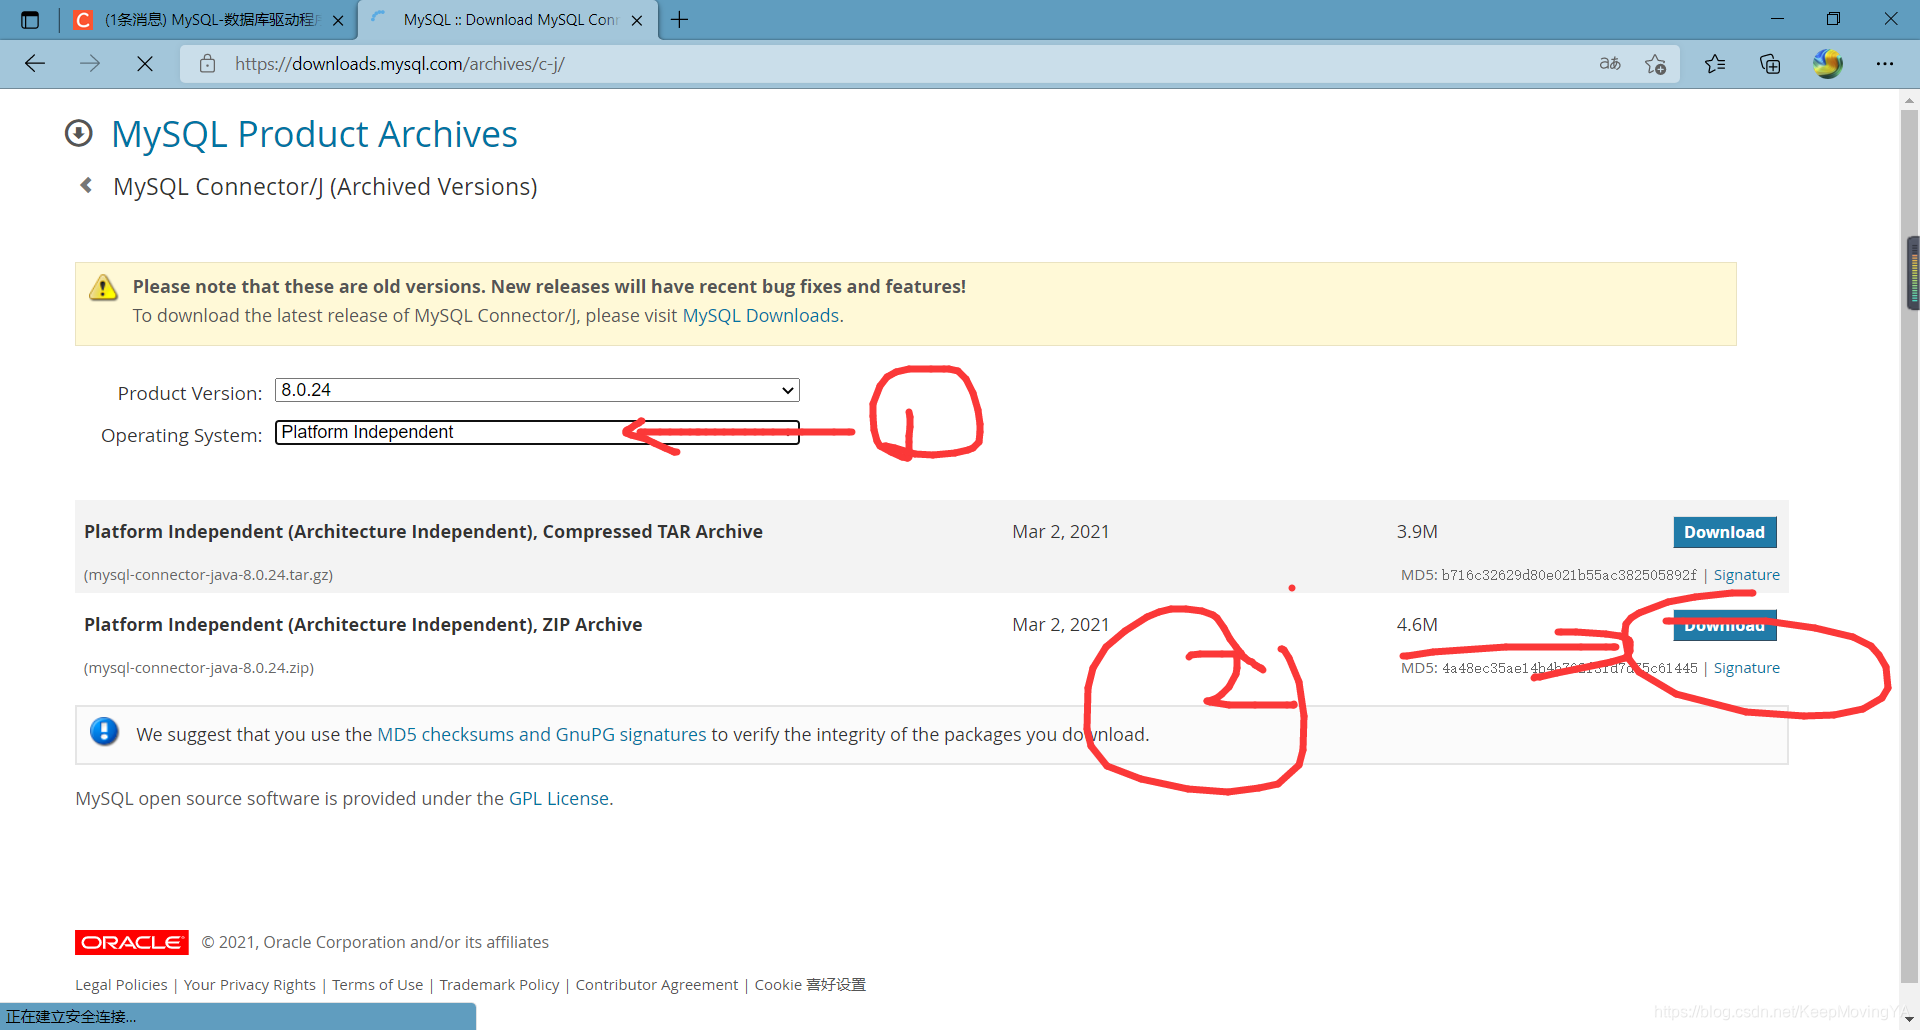
Task: Select the mysql-connector-java-8.0.24.zip filename
Action: [x=199, y=668]
